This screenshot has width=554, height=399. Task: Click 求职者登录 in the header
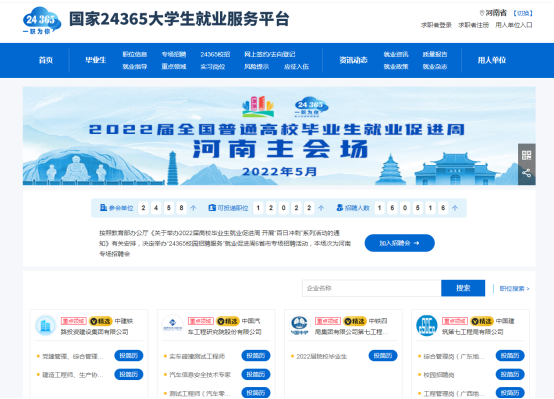tap(436, 25)
